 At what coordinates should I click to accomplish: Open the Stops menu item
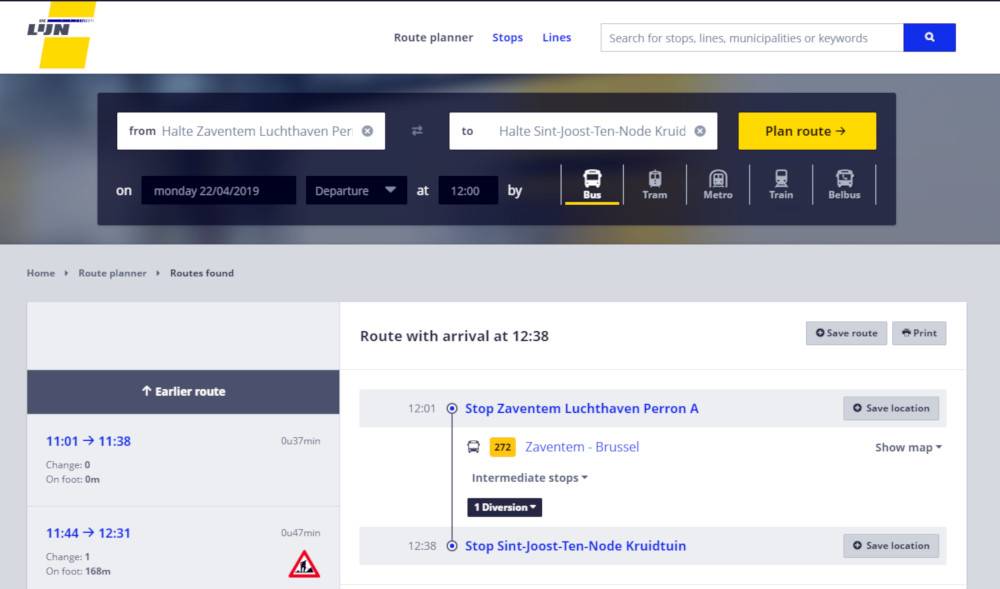point(507,38)
